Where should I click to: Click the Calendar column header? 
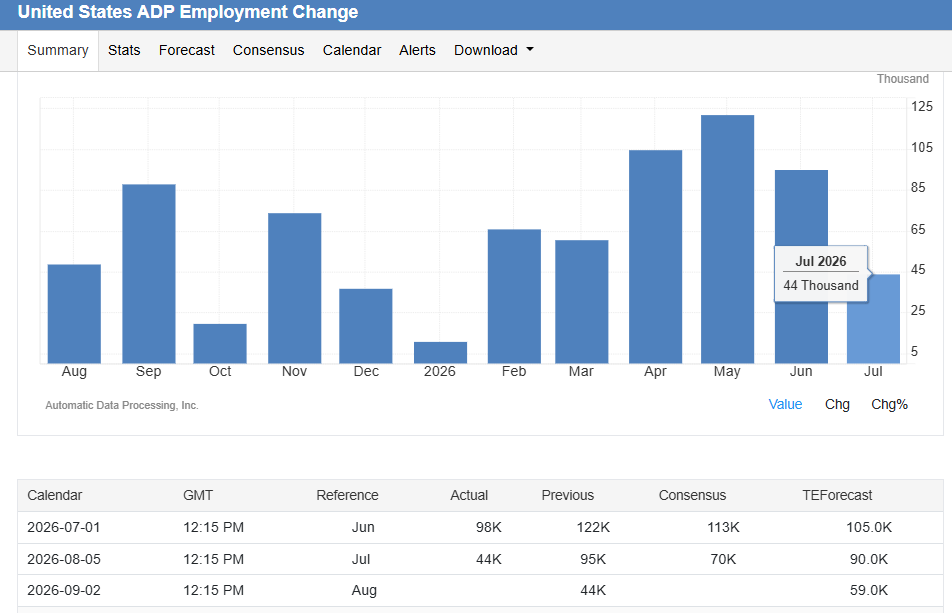[55, 495]
